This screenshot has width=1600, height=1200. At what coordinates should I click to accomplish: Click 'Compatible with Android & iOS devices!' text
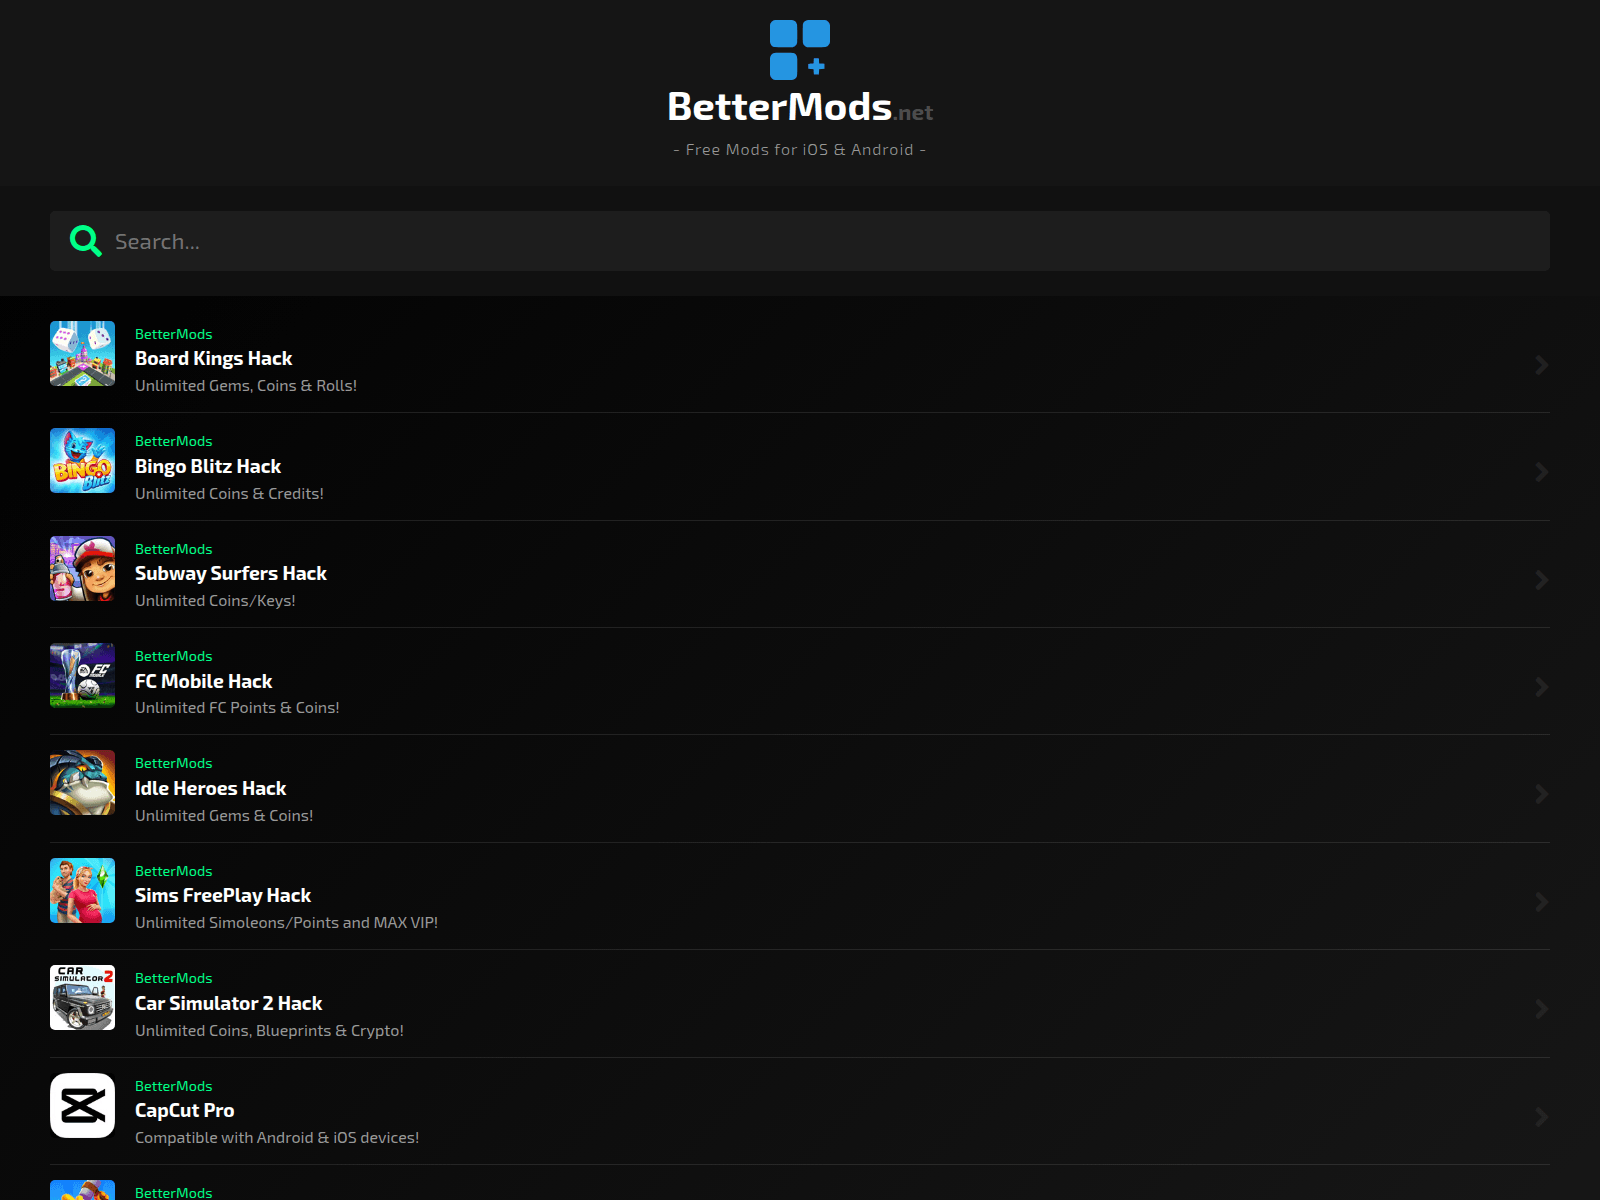[x=277, y=1138]
